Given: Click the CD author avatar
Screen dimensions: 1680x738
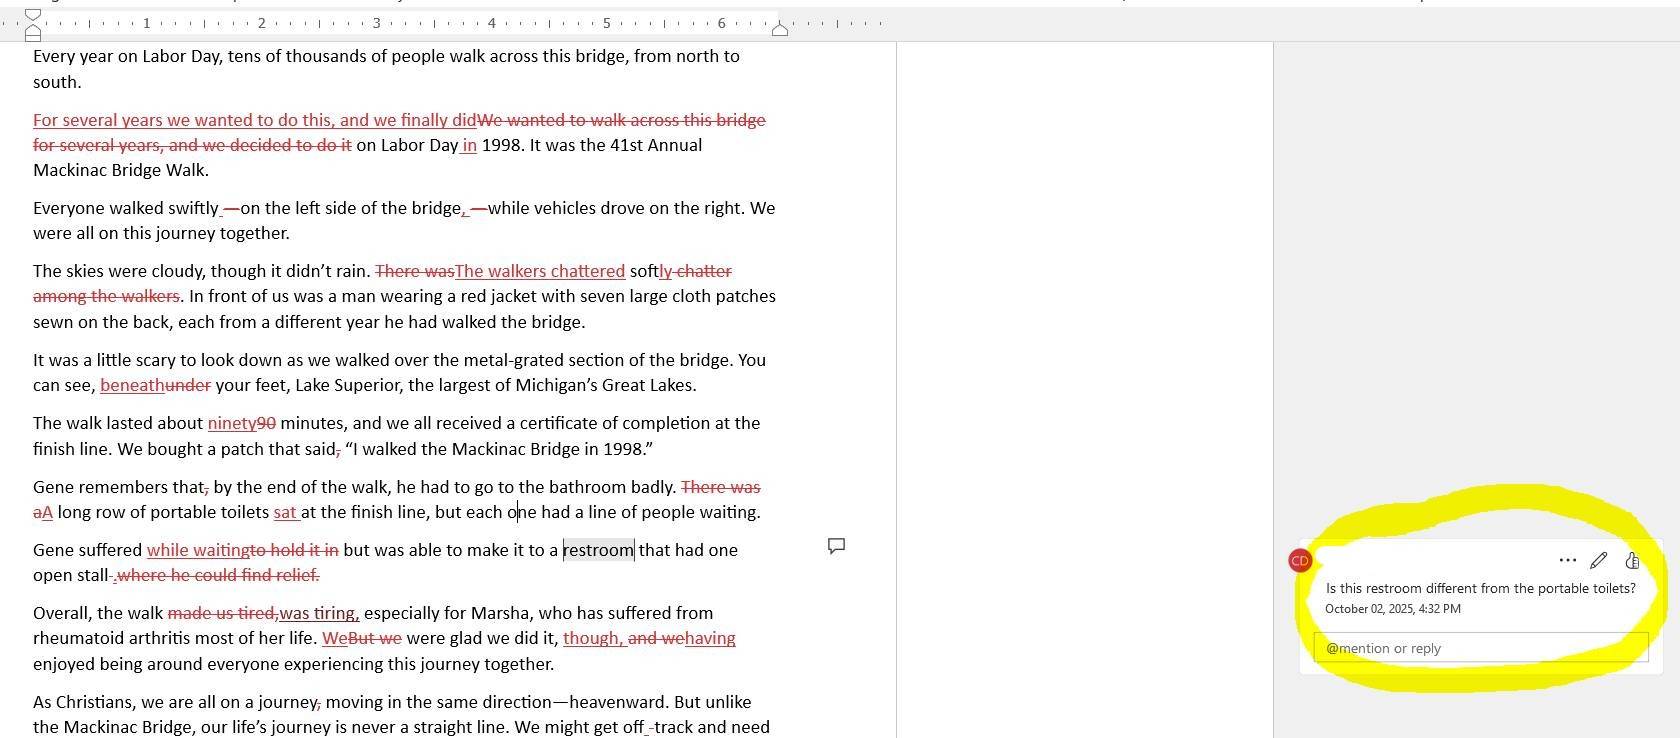Looking at the screenshot, I should point(1300,561).
